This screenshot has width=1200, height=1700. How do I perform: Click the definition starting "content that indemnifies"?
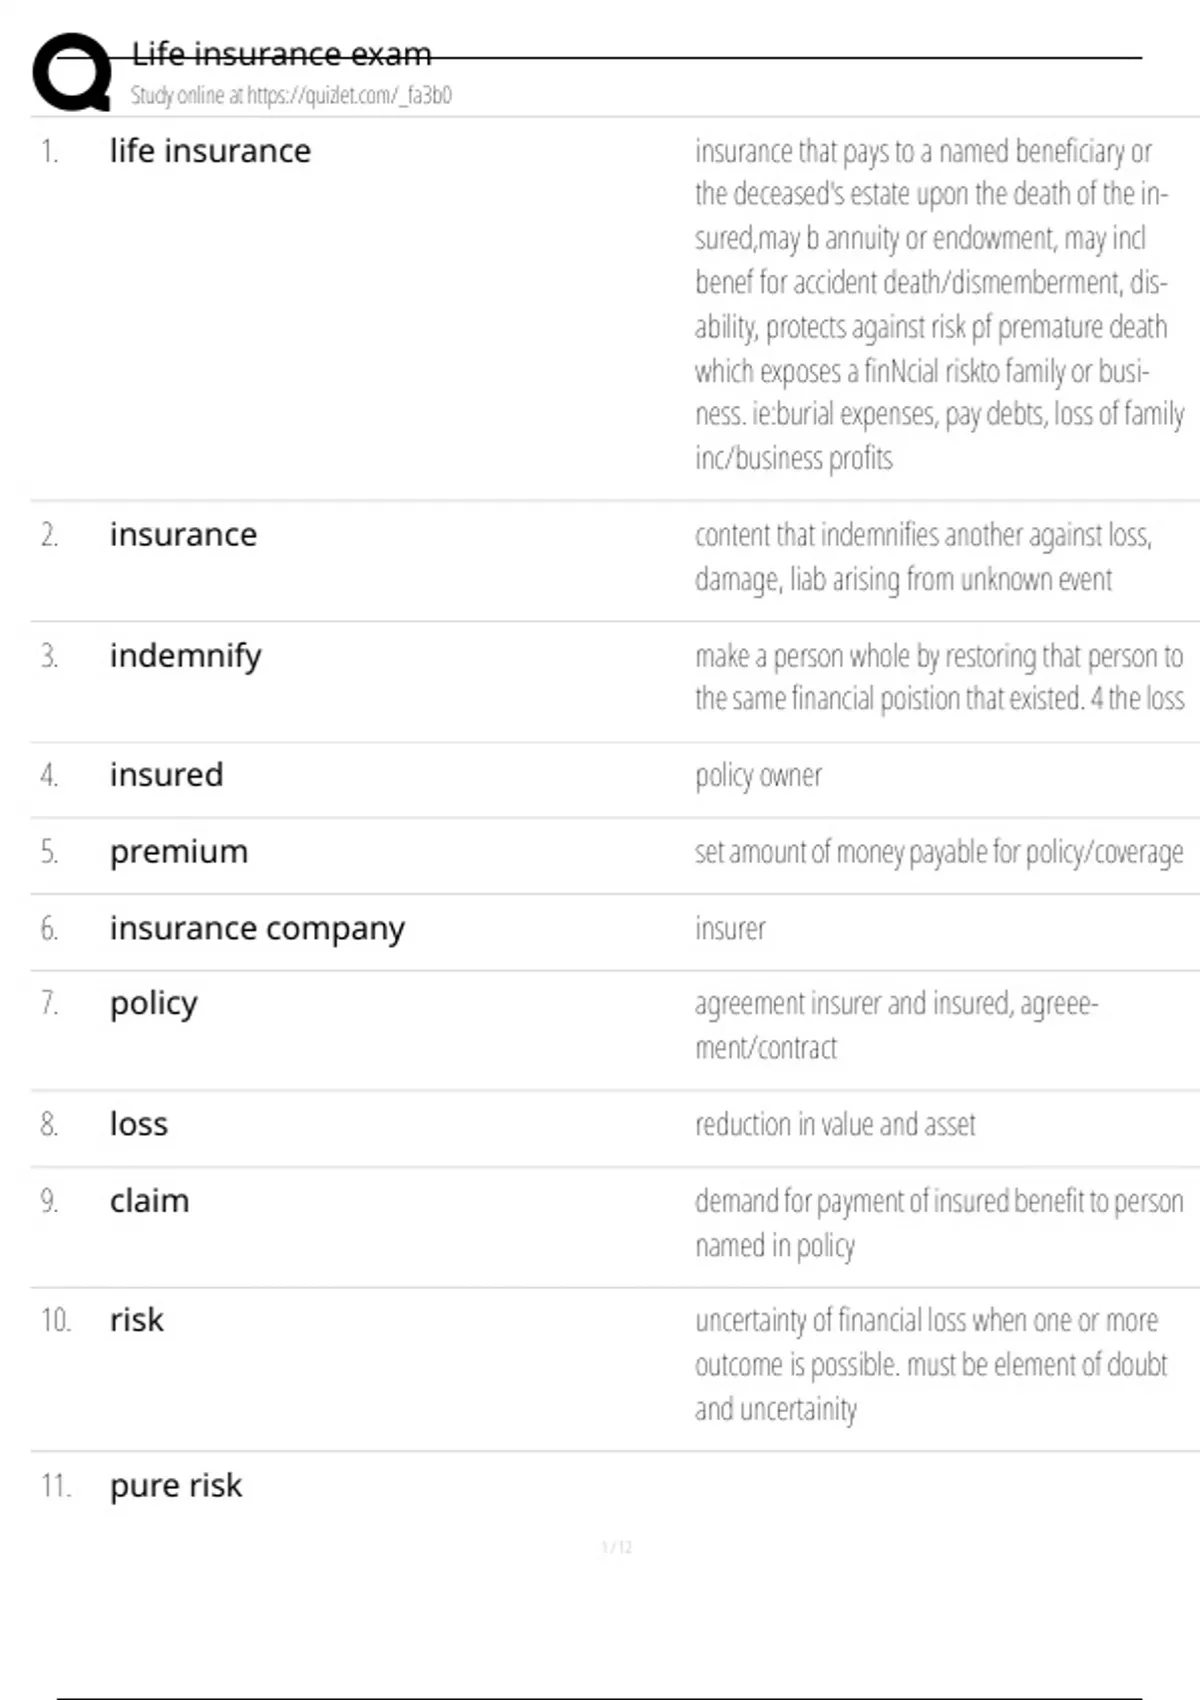click(x=922, y=557)
